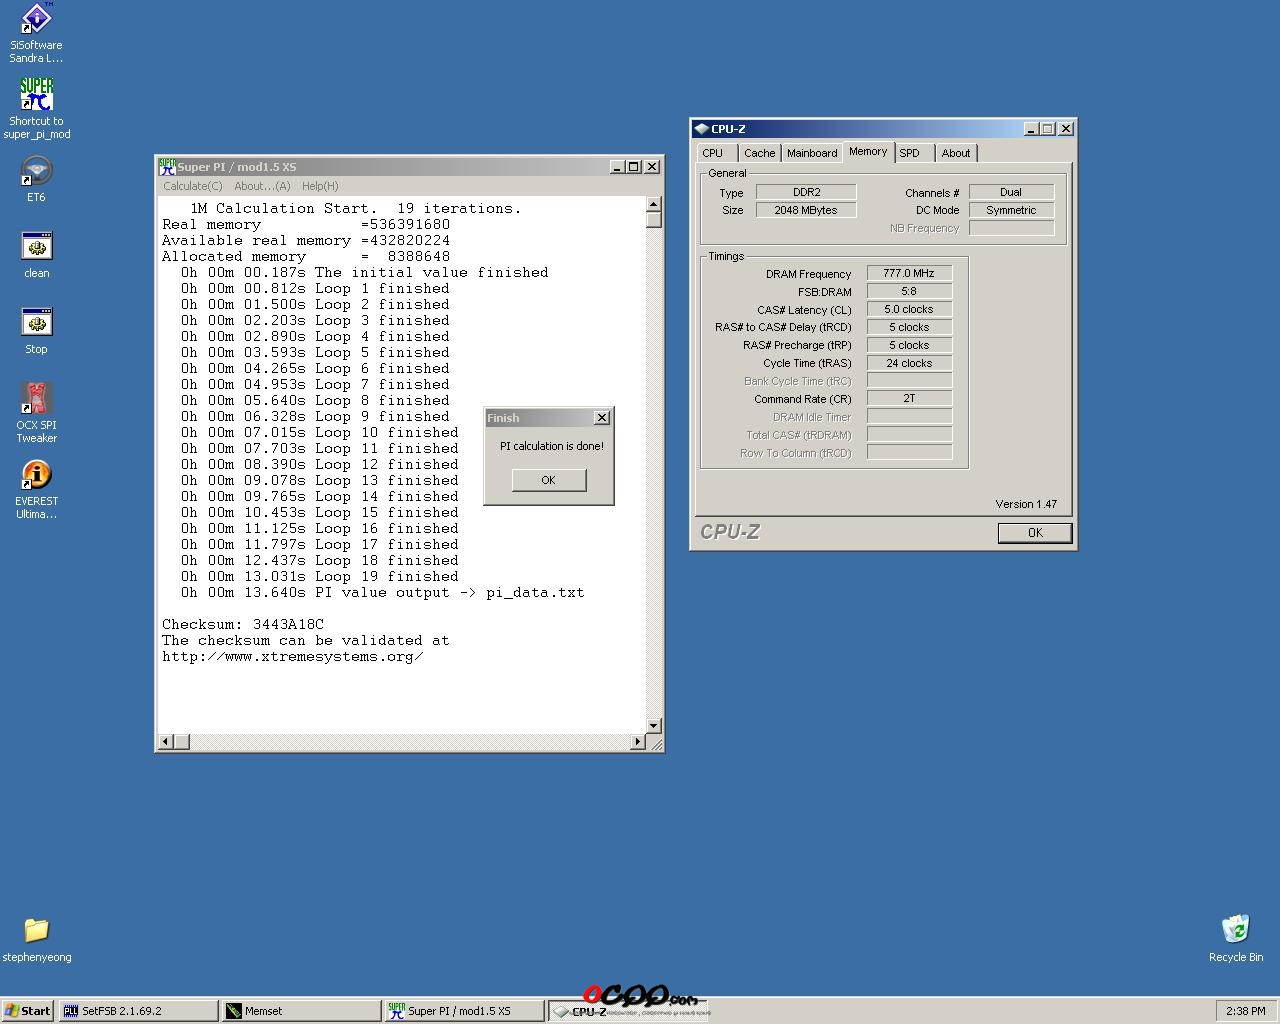
Task: Click the 2048 MBytes size field
Action: (x=806, y=210)
